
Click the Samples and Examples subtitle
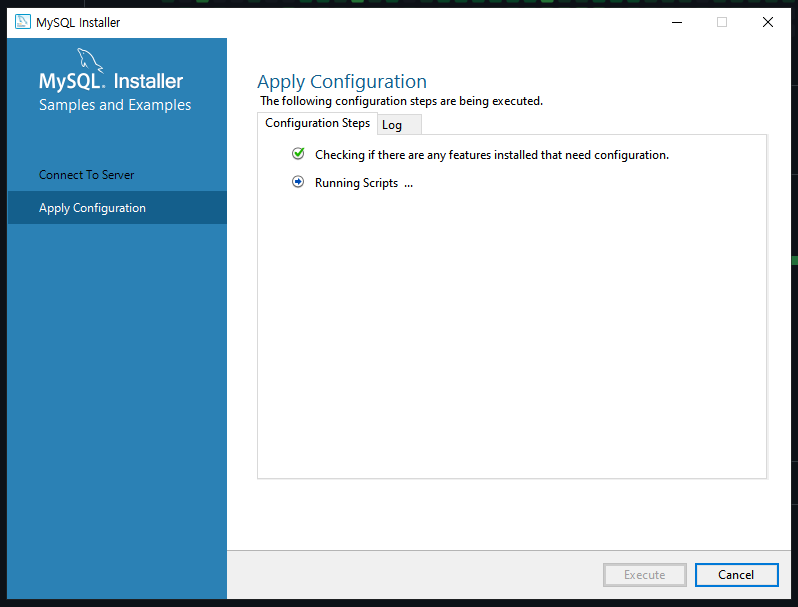[x=115, y=105]
